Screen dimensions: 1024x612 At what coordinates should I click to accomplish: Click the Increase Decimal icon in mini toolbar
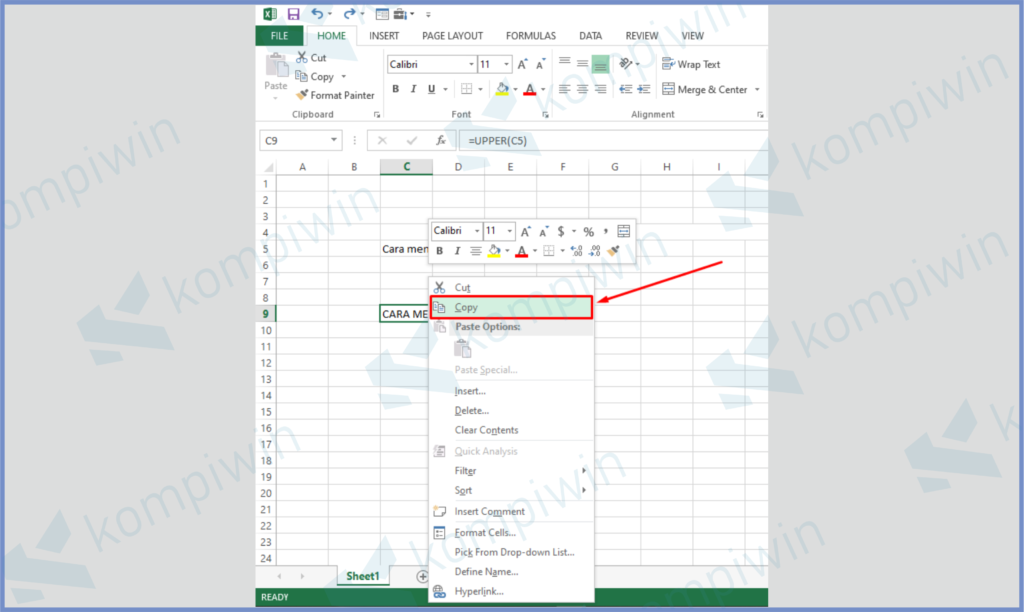pyautogui.click(x=576, y=251)
